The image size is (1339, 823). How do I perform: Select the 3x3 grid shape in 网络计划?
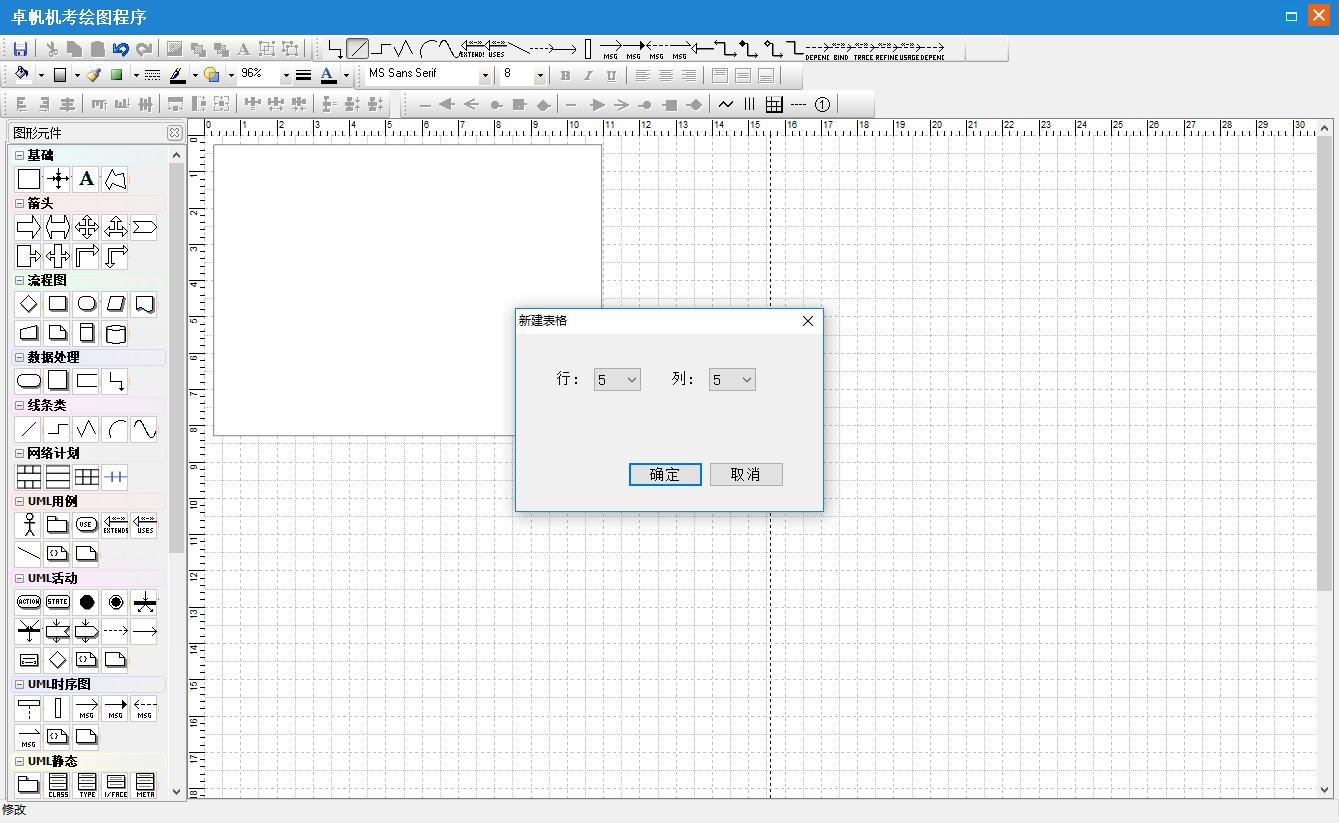coord(87,477)
